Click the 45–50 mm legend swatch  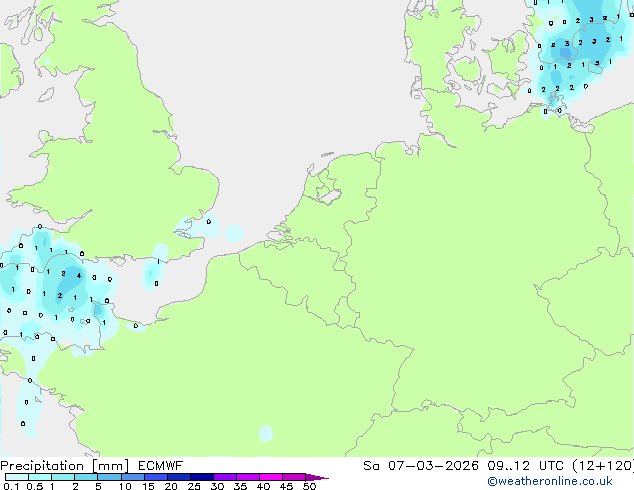point(294,477)
